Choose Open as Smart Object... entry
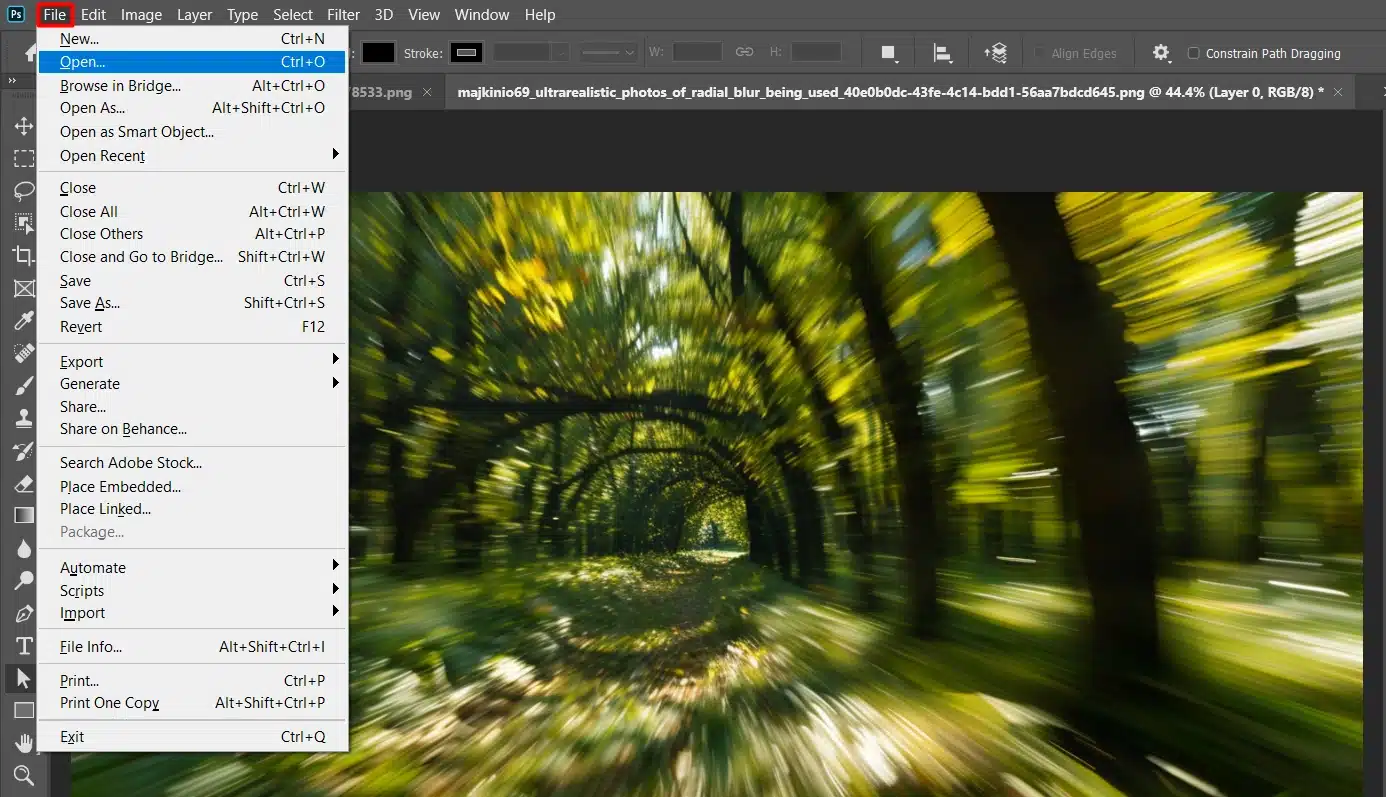This screenshot has width=1386, height=797. tap(192, 132)
